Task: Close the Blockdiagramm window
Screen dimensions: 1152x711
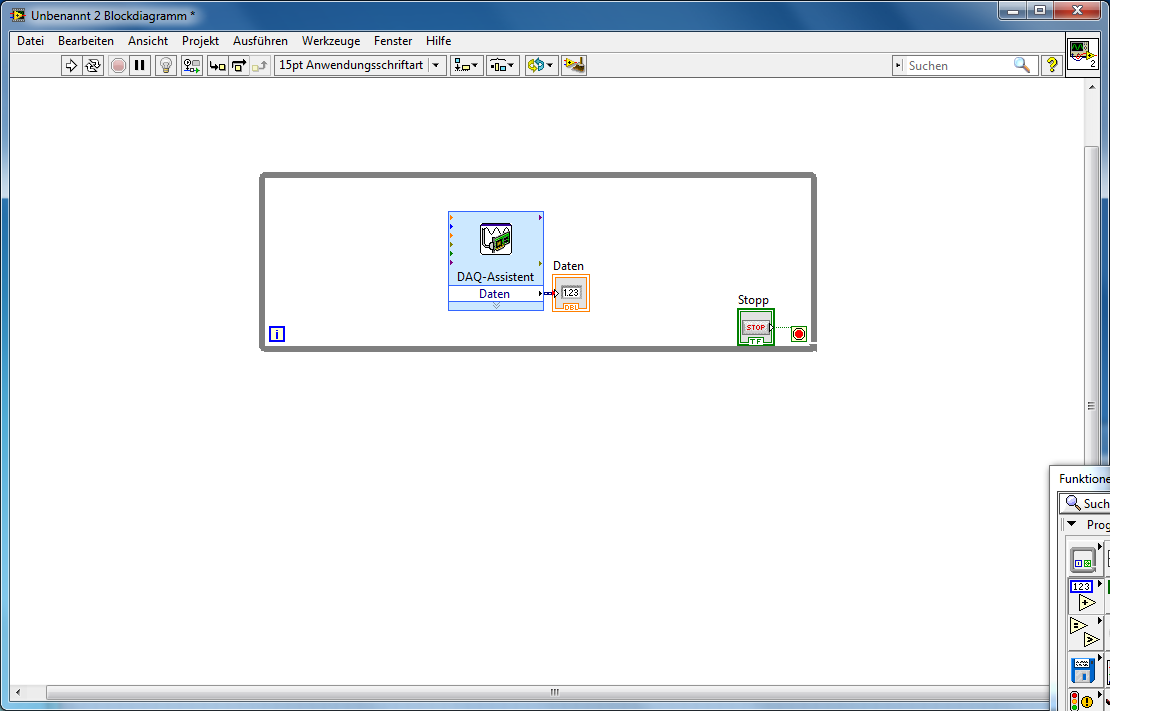Action: [x=1078, y=10]
